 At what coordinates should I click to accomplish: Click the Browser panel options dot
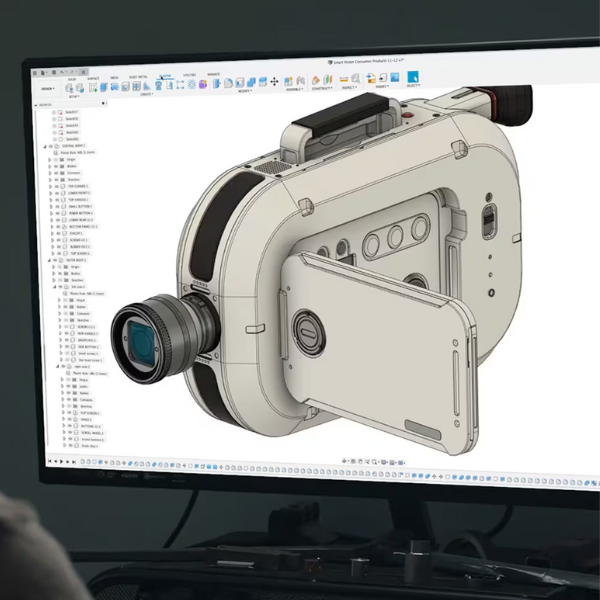pos(103,103)
